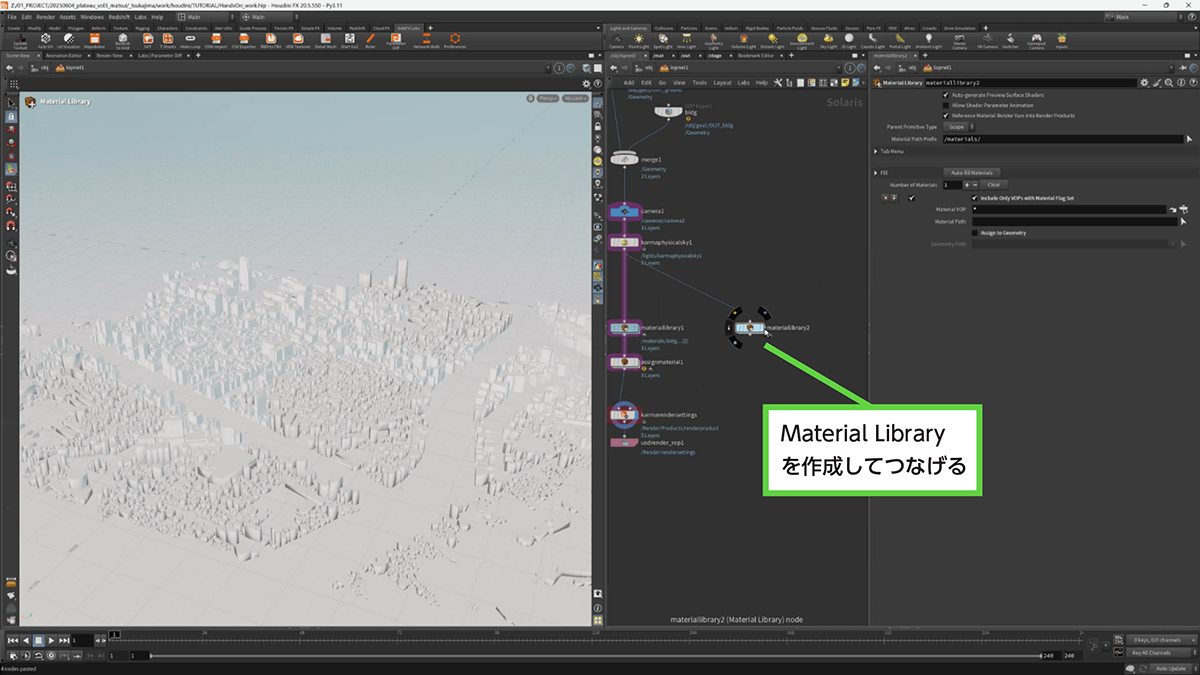Click the Point Light shelf tool
This screenshot has width=1200, height=675.
pos(639,38)
